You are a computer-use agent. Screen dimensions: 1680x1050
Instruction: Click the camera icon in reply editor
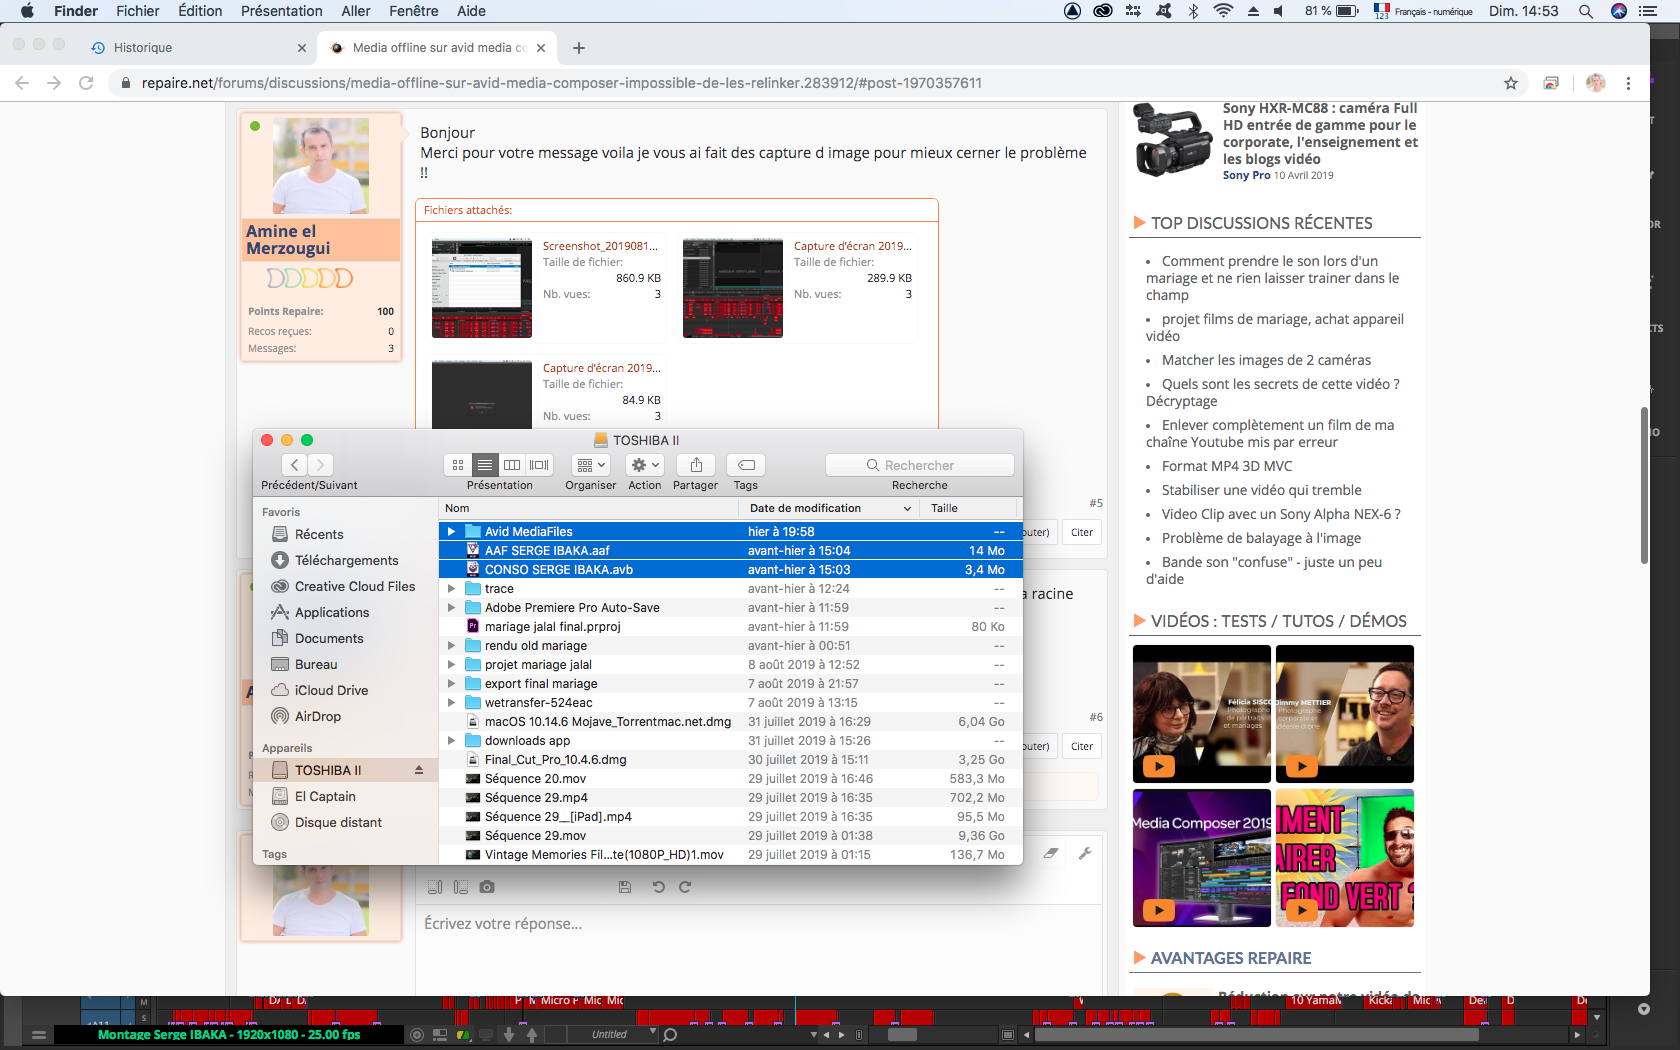(487, 887)
